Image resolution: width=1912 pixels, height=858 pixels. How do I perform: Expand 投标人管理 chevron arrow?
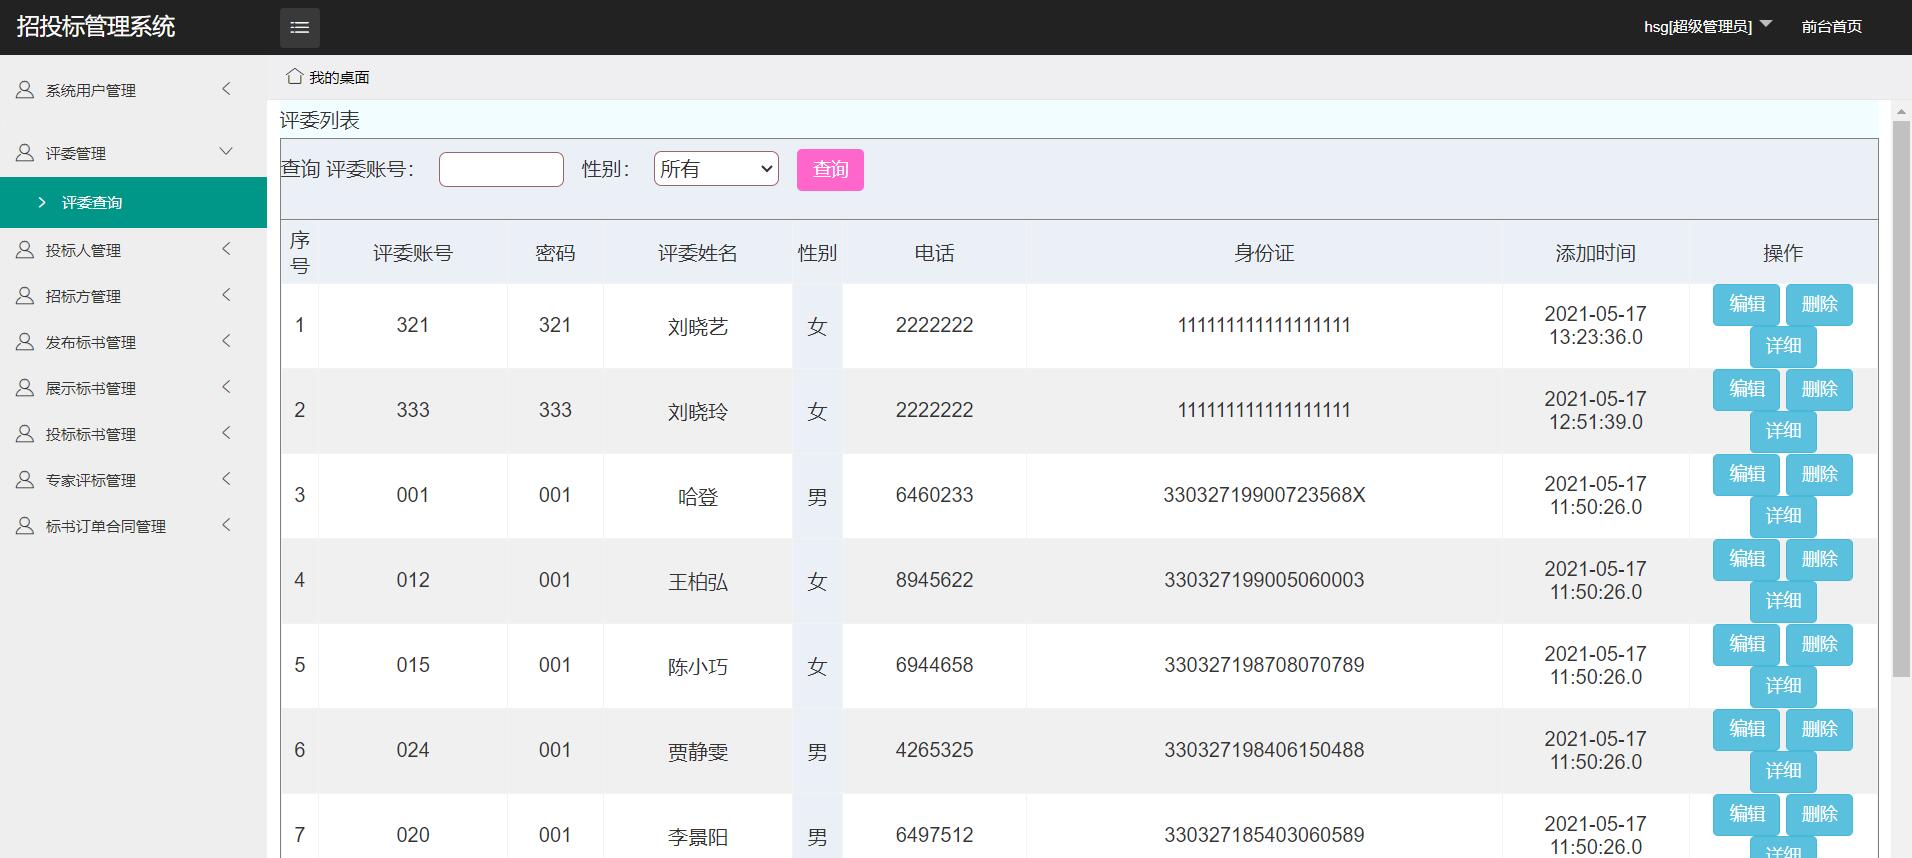pyautogui.click(x=226, y=249)
